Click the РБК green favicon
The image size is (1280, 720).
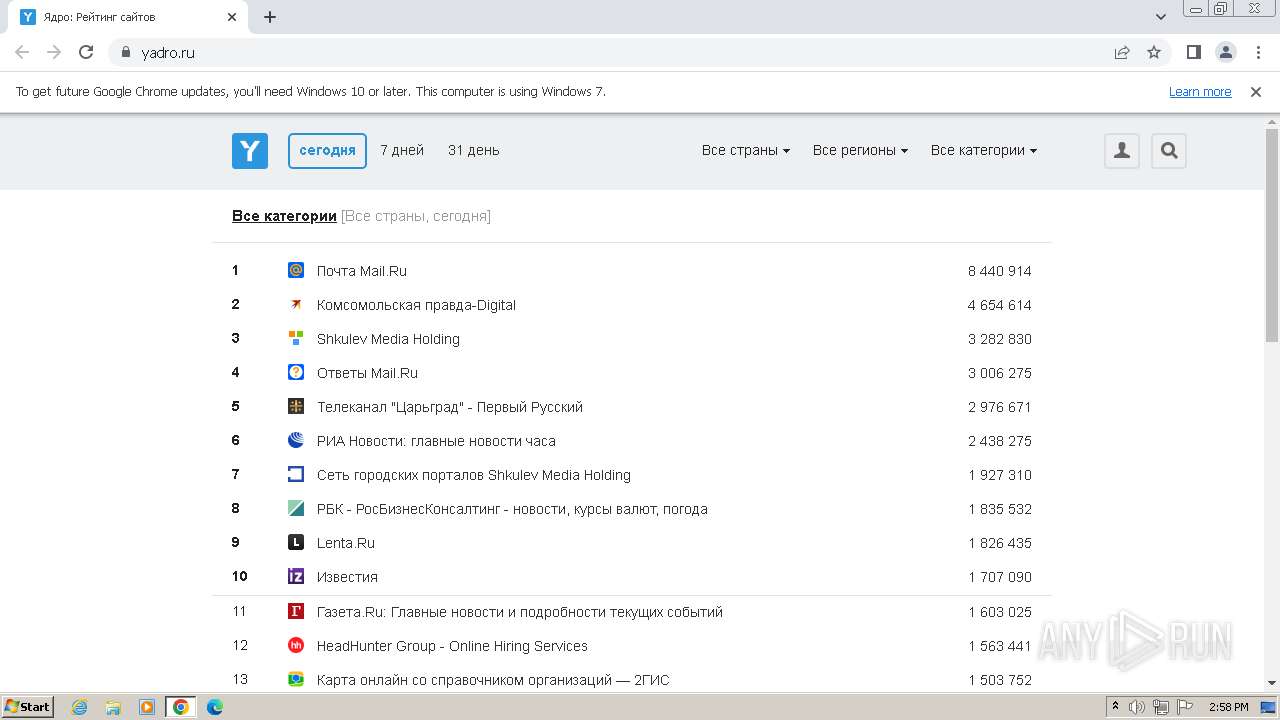tap(296, 508)
